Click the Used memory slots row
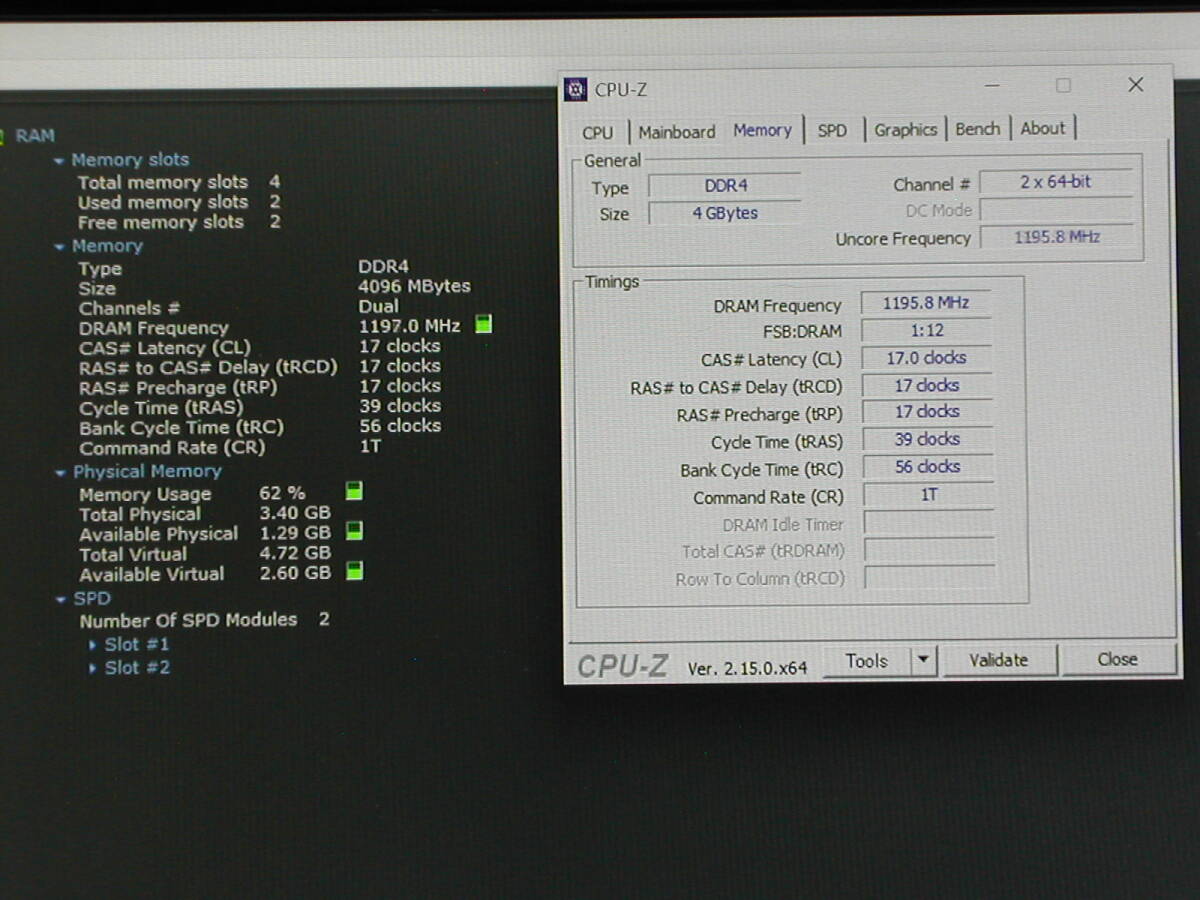 point(179,202)
